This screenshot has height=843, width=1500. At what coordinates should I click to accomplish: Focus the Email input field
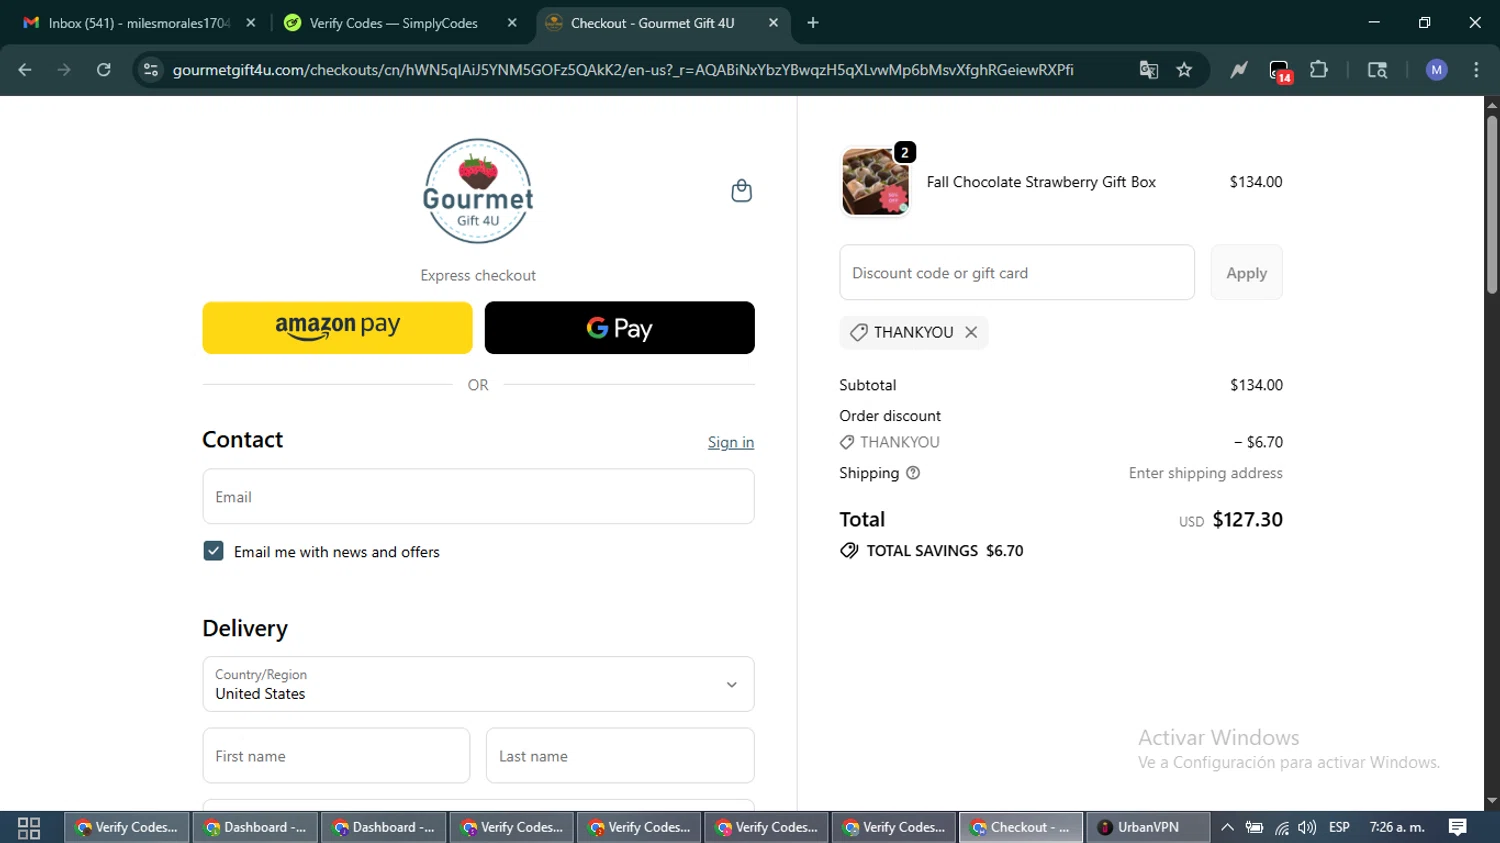pos(478,497)
